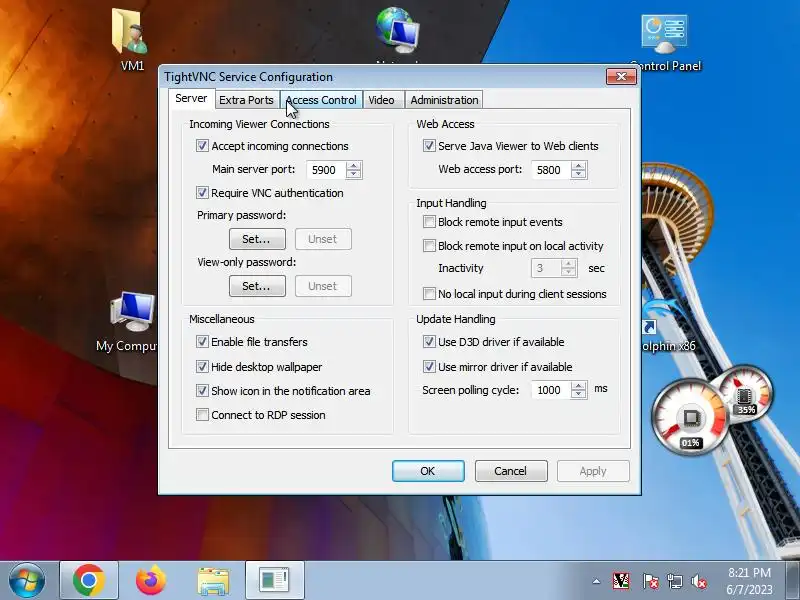Switch to the Access Control tab
The width and height of the screenshot is (800, 600).
(321, 100)
